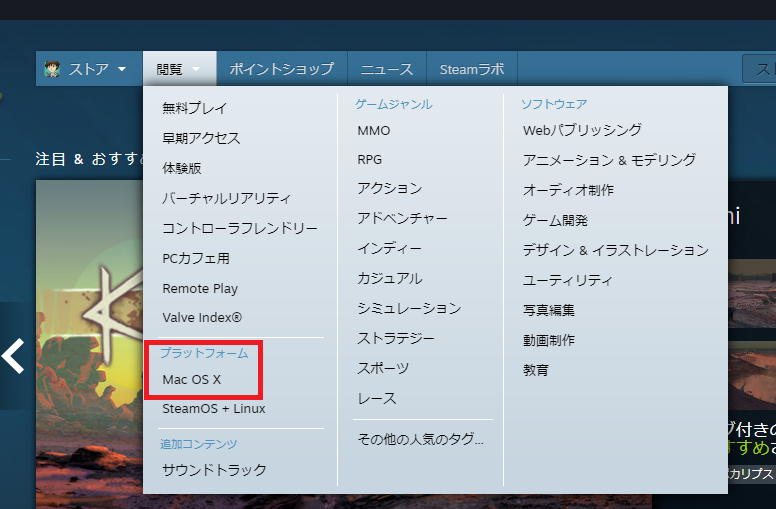
Task: Pick the アドベンチャー genre
Action: pos(402,218)
